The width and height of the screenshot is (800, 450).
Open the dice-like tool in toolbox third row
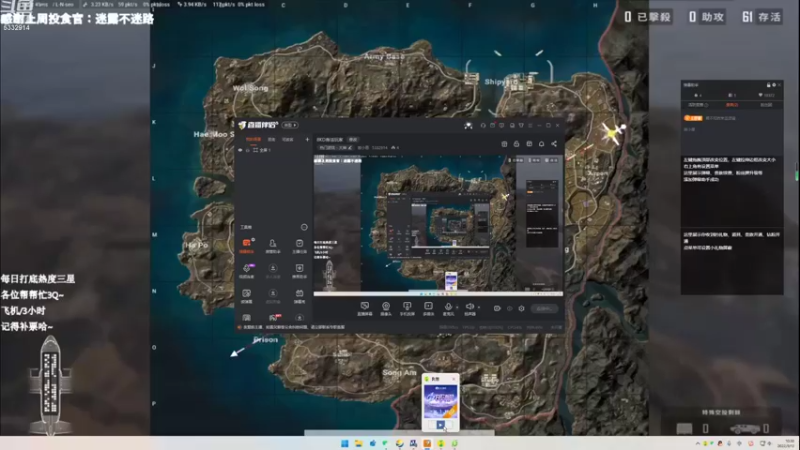[246, 295]
